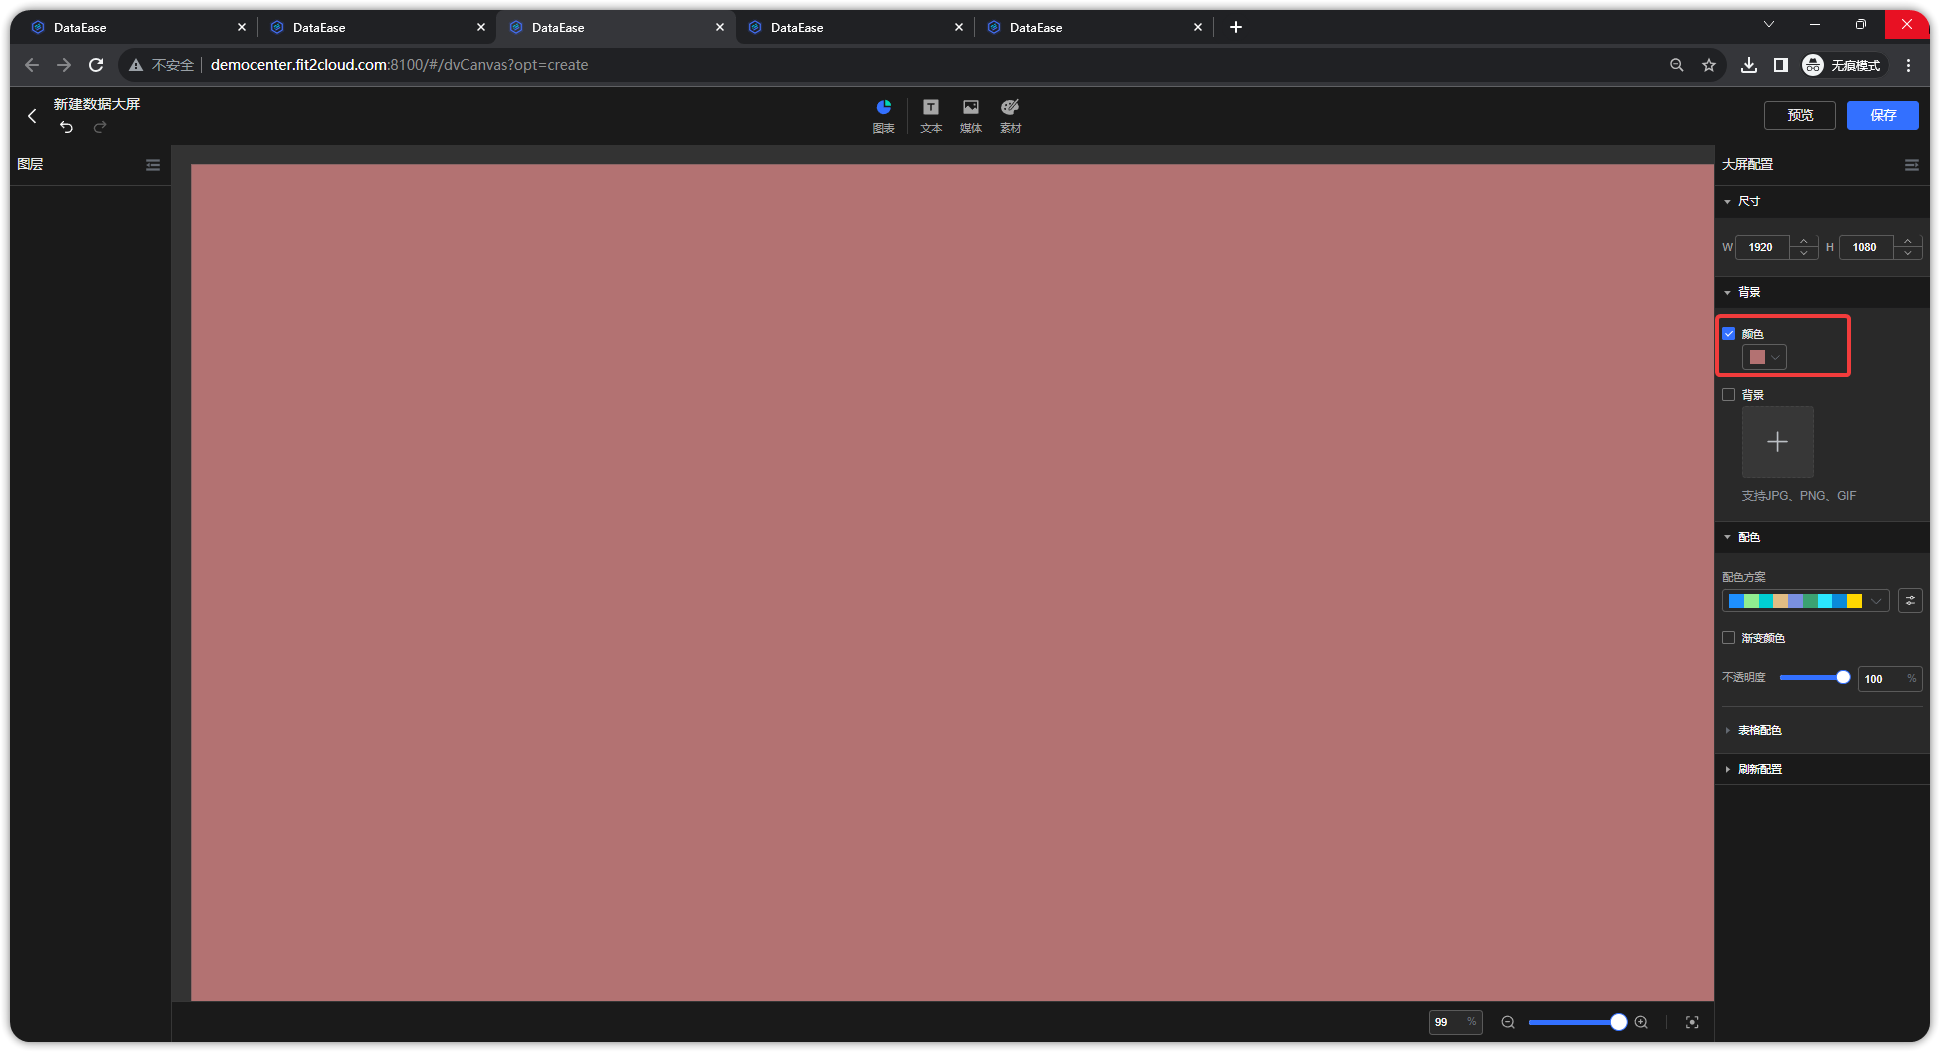Click the 支持JPG、PNG、GIF hint text

point(1798,496)
